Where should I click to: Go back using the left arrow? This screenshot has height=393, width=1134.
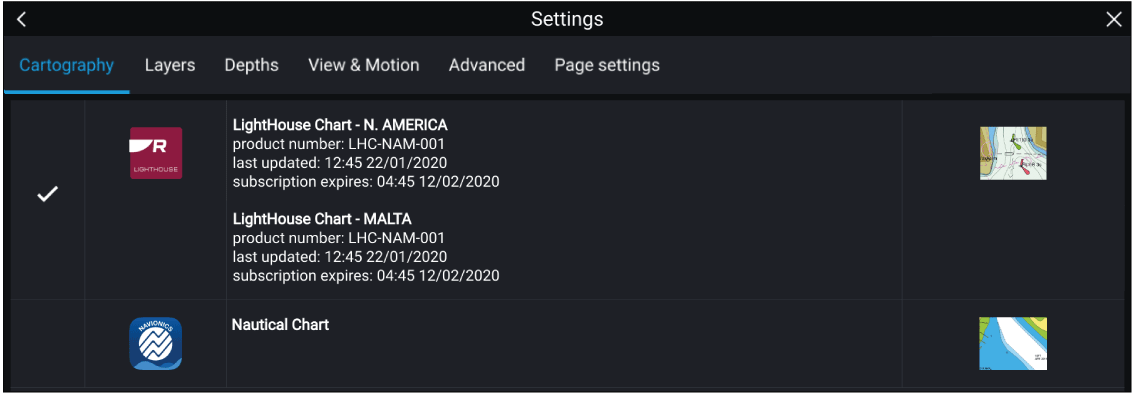[22, 20]
